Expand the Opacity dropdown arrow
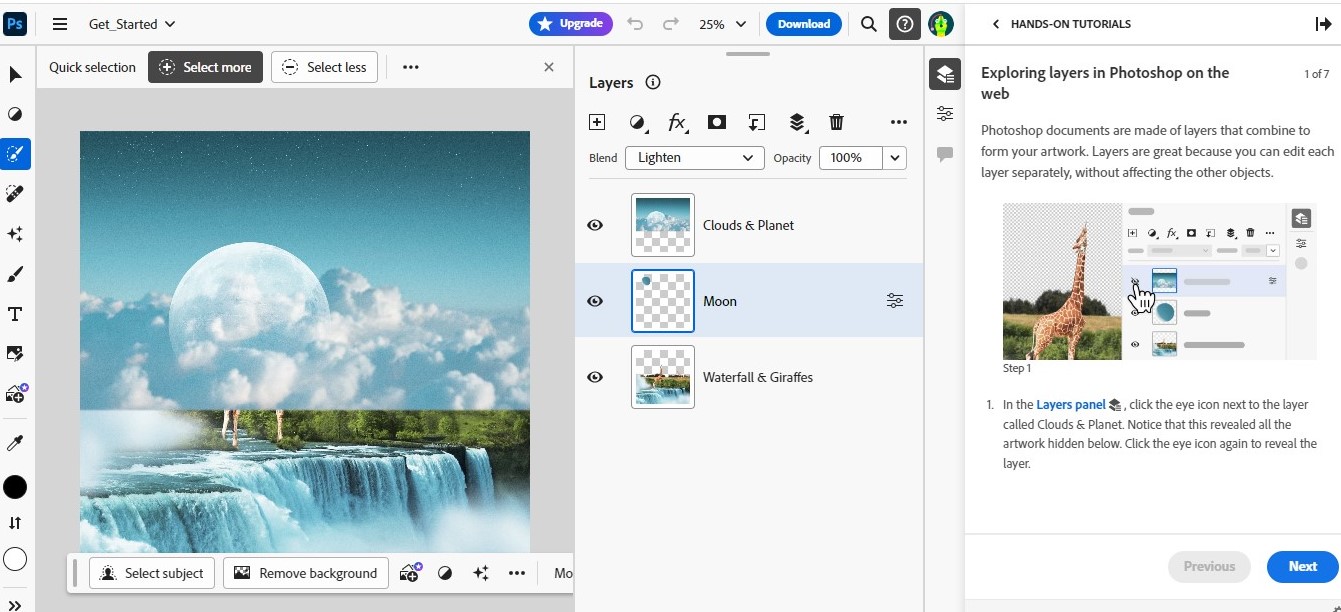1341x612 pixels. pyautogui.click(x=894, y=157)
